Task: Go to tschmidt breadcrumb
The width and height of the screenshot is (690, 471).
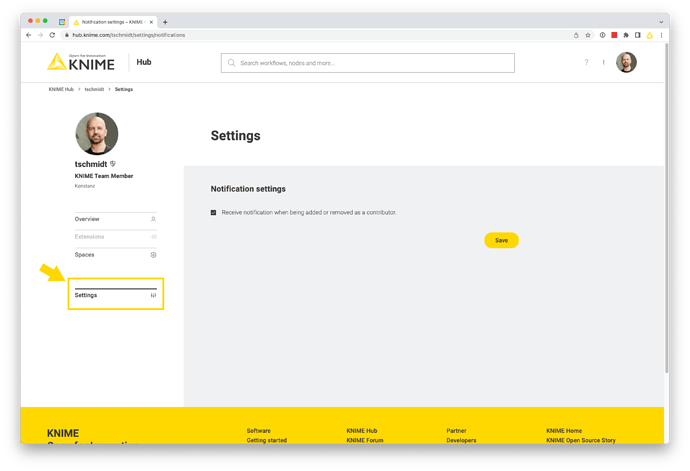Action: pos(94,89)
